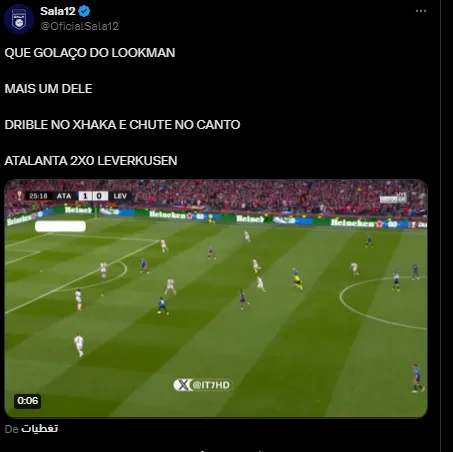Image resolution: width=453 pixels, height=452 pixels.
Task: Click the @IT7HD watermark text in the video
Action: [211, 385]
